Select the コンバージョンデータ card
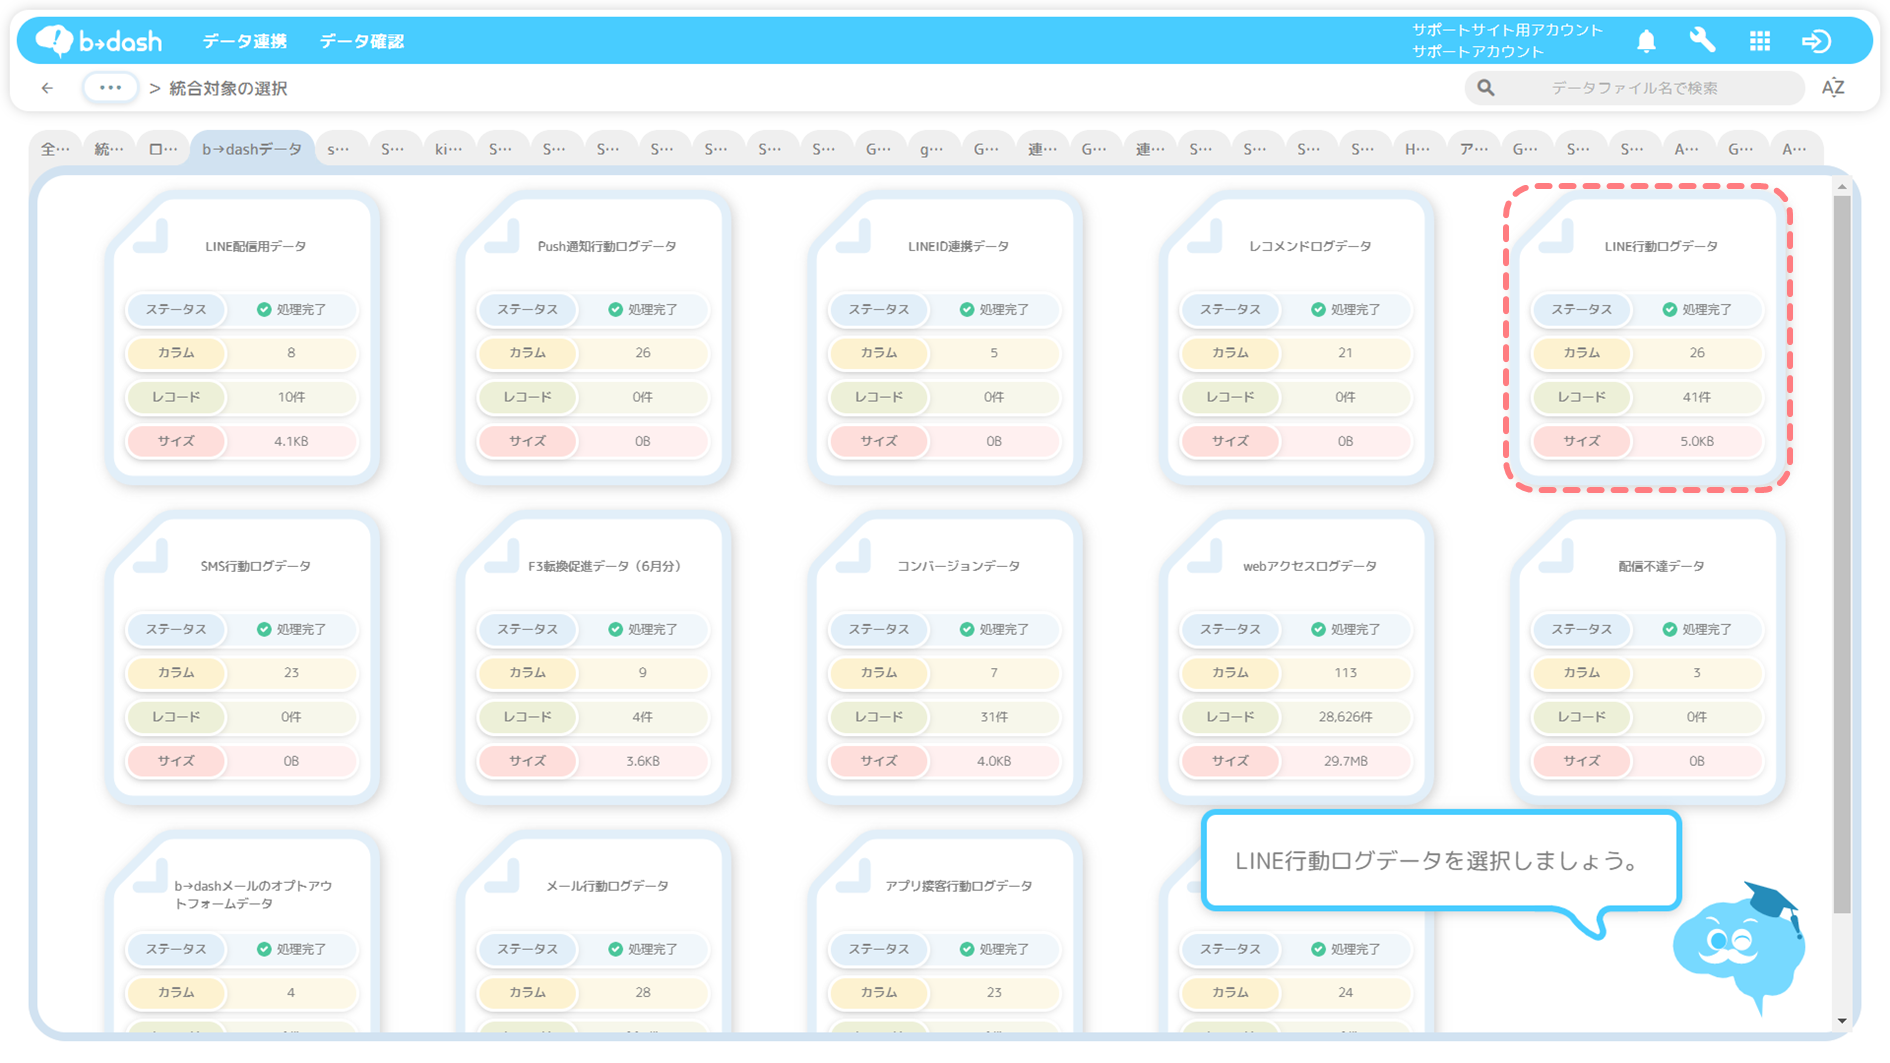This screenshot has width=1890, height=1063. point(945,658)
